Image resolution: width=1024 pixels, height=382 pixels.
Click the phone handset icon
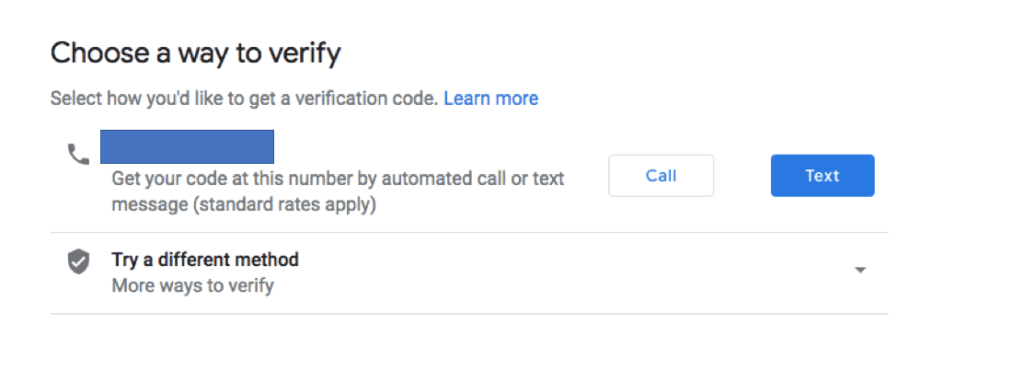[x=78, y=154]
